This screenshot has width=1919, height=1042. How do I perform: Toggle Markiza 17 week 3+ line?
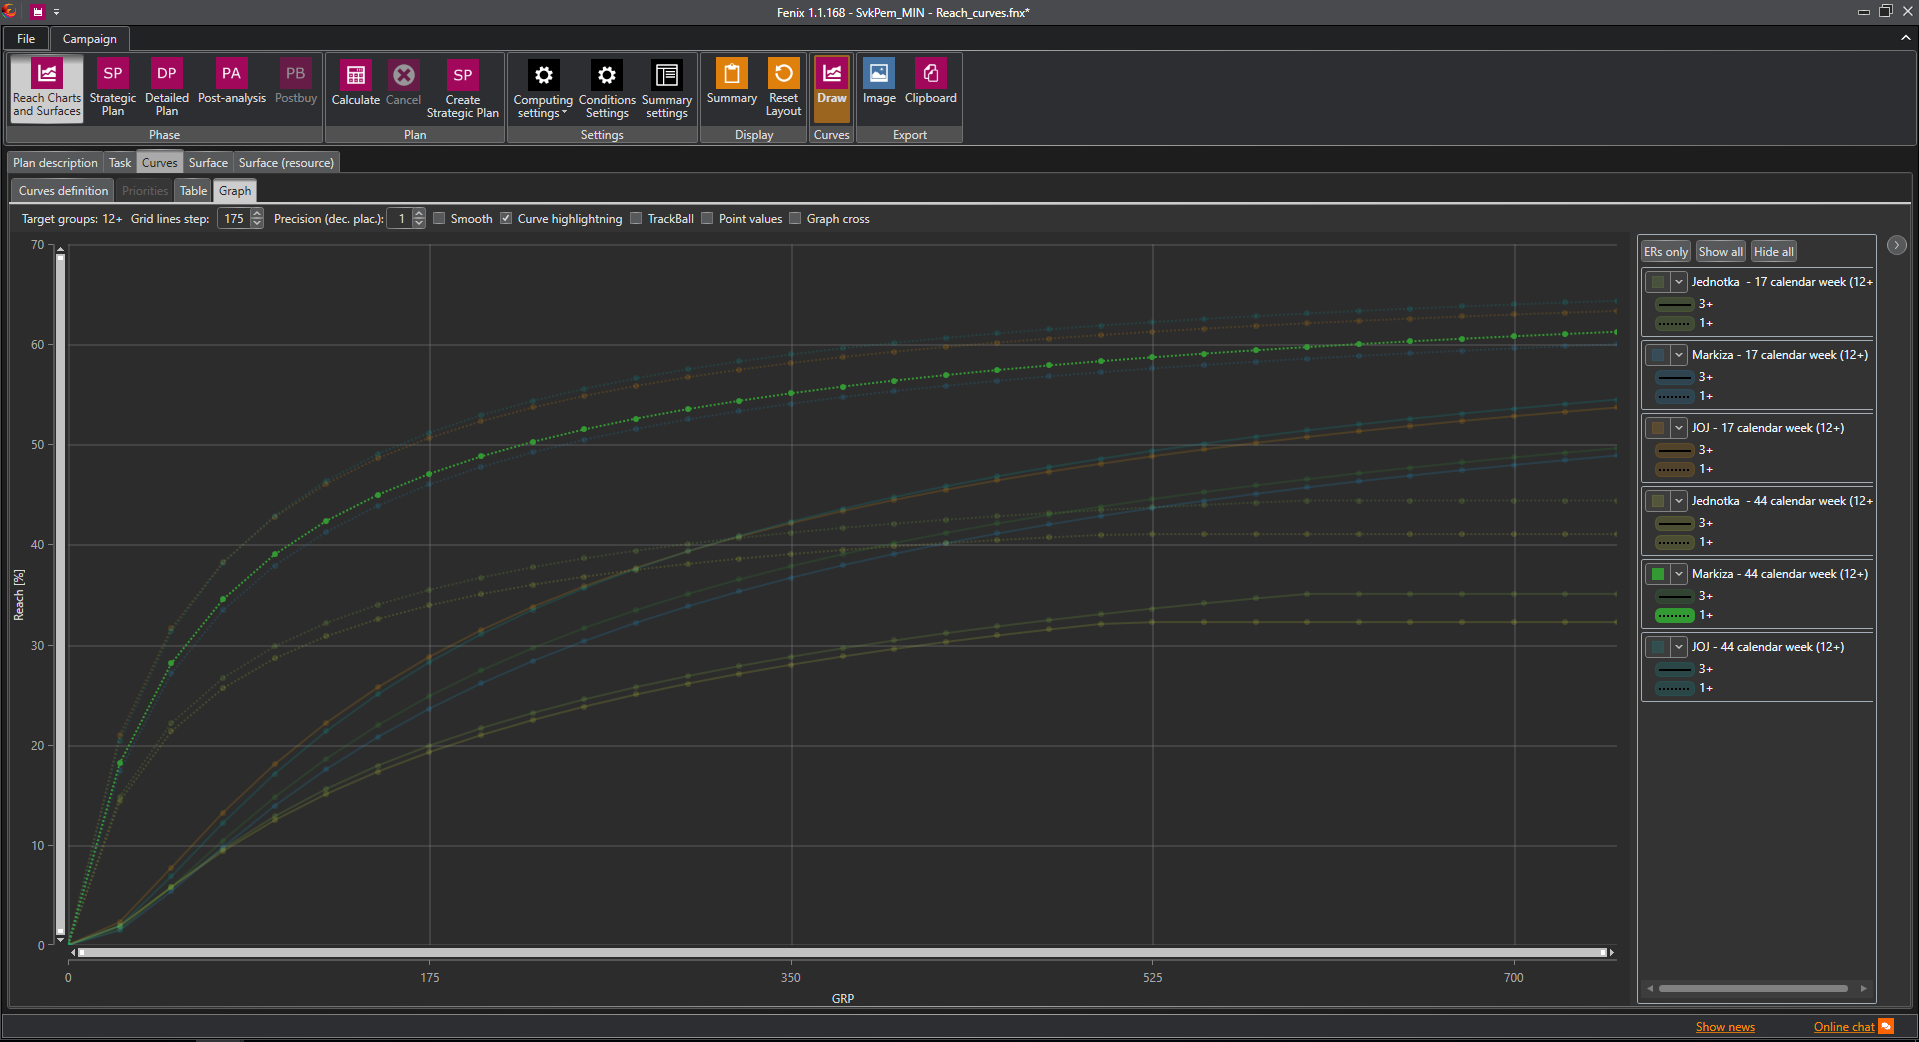(1675, 377)
